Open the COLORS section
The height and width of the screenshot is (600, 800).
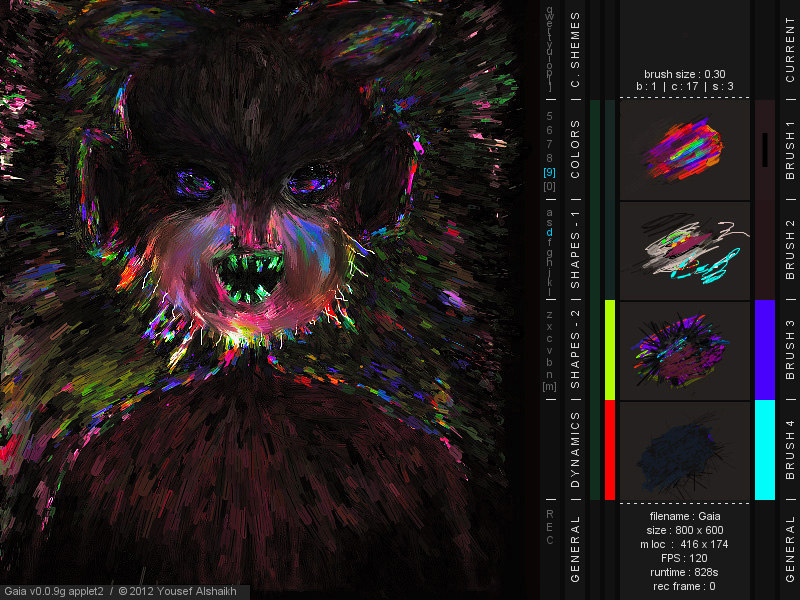[x=576, y=148]
